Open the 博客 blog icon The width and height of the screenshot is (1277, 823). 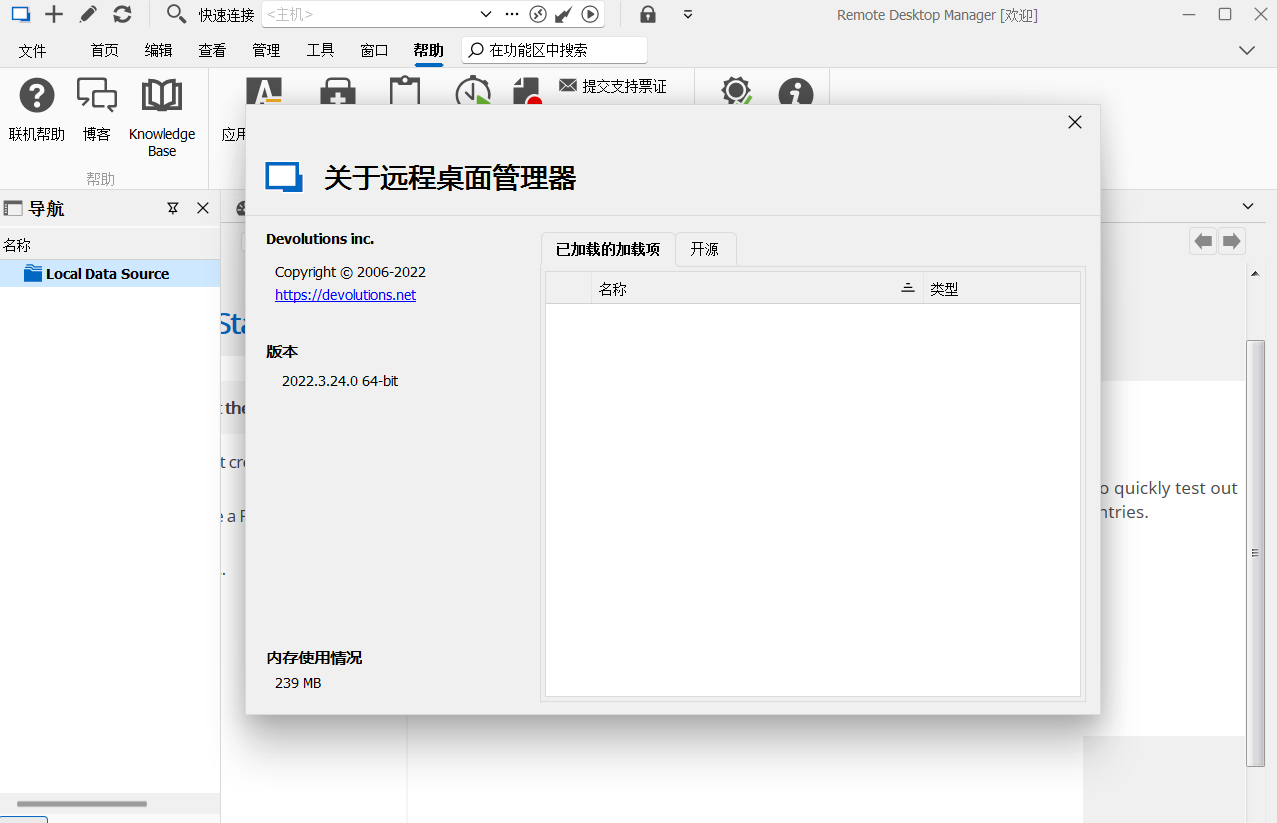pyautogui.click(x=97, y=96)
